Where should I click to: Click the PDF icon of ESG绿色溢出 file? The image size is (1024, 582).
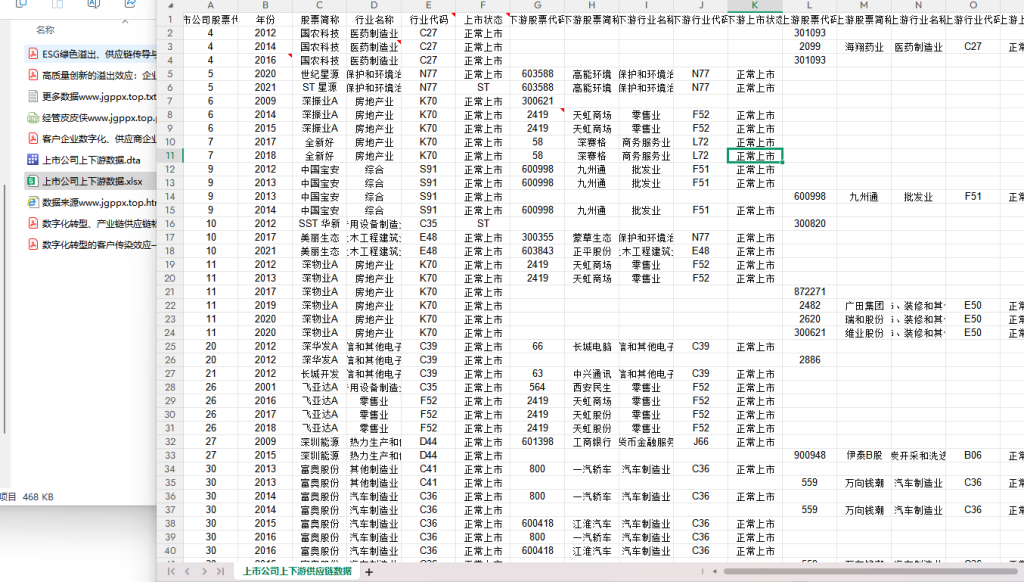[33, 54]
